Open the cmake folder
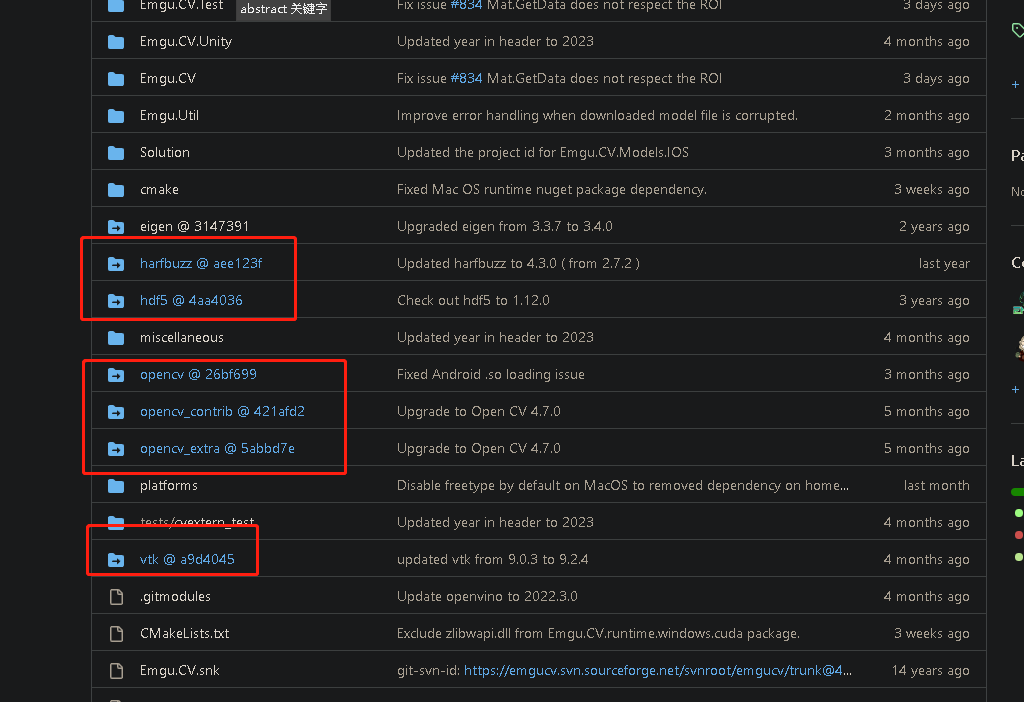The height and width of the screenshot is (702, 1024). pos(159,189)
